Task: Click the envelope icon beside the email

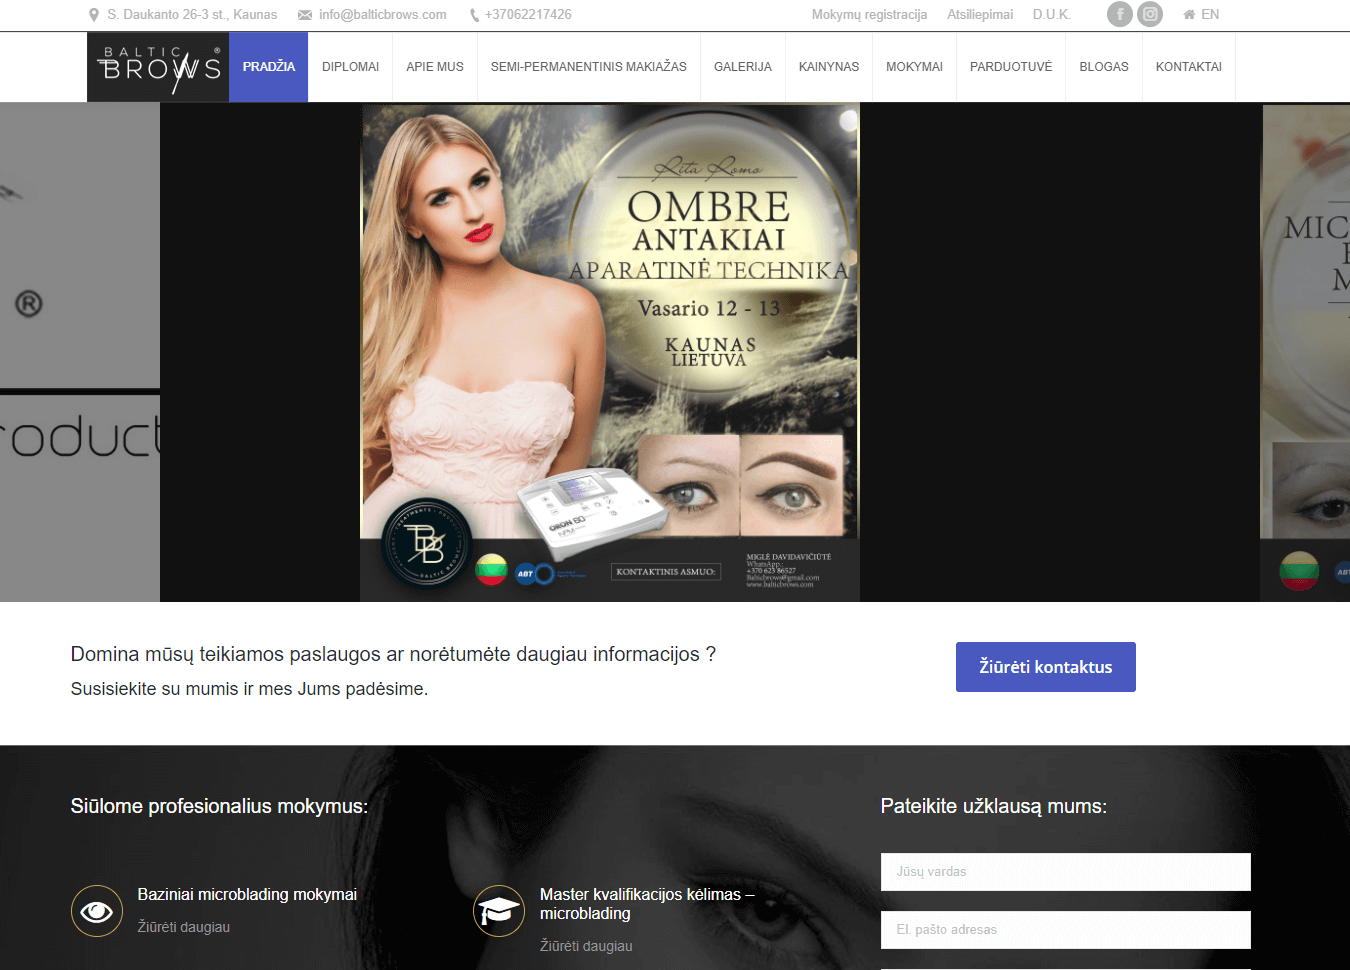Action: click(x=305, y=15)
